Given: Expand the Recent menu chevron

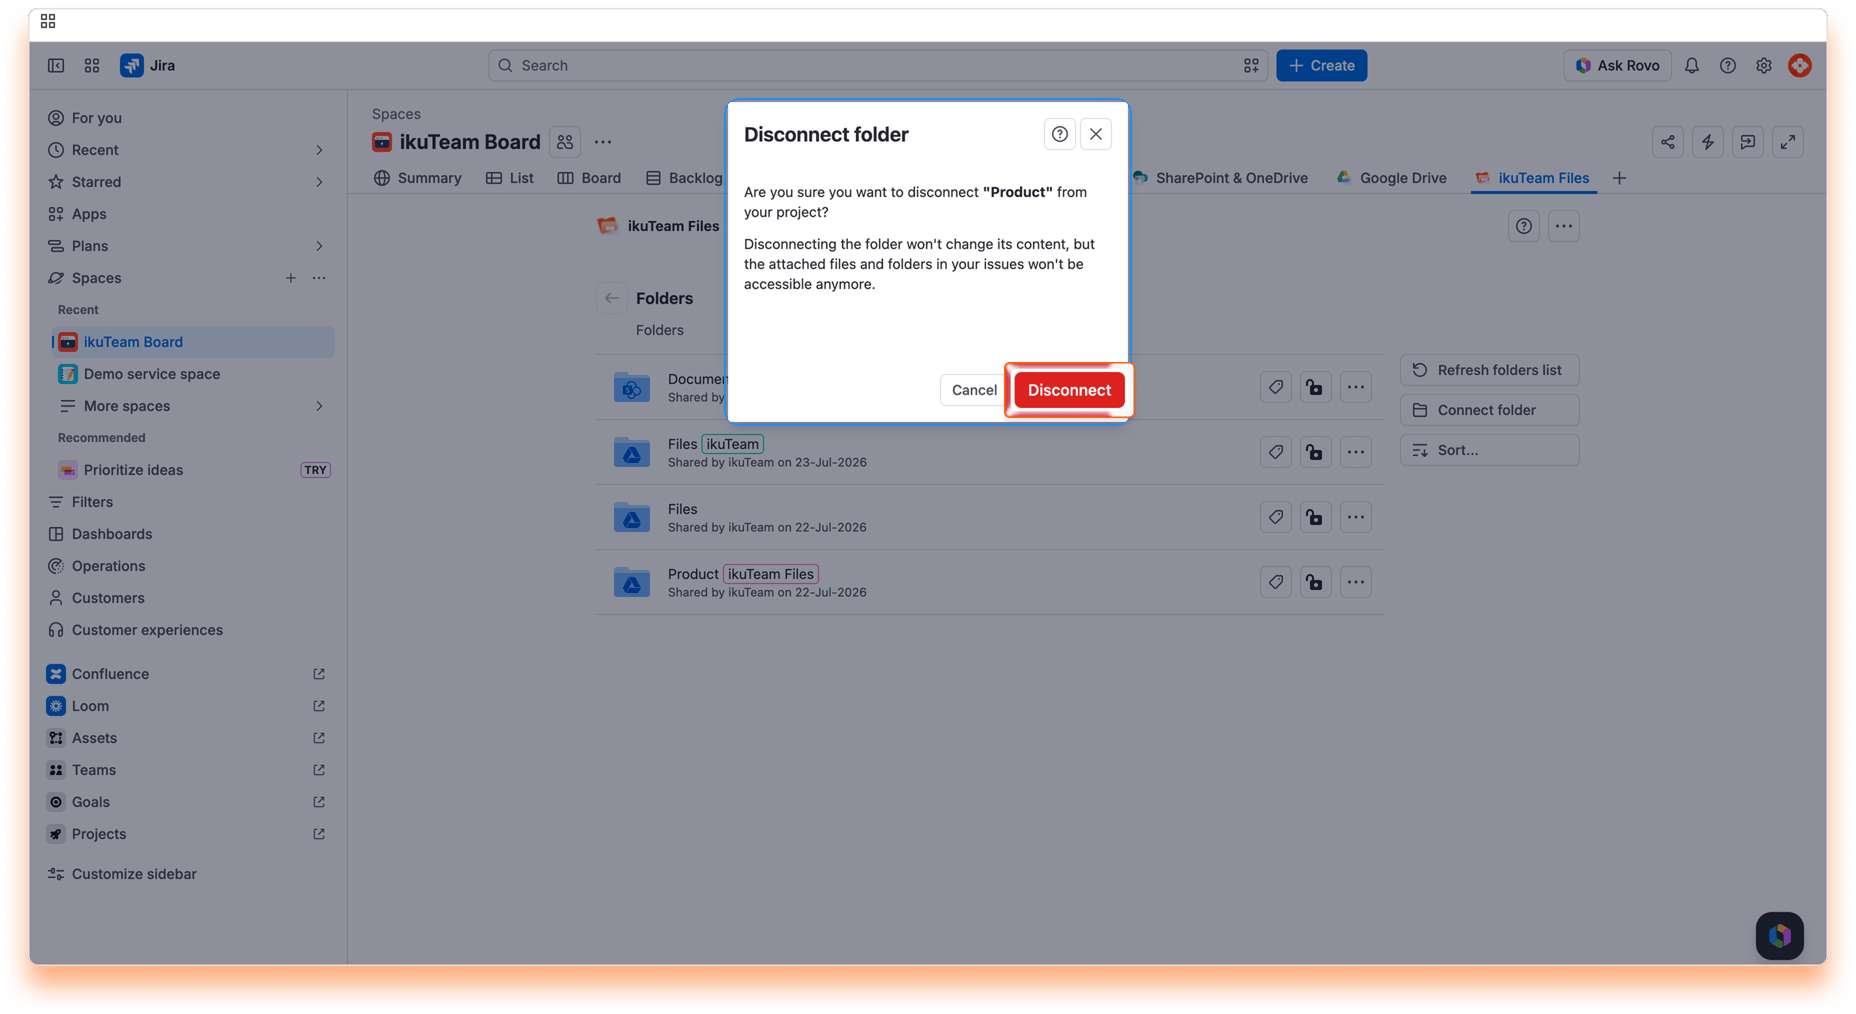Looking at the screenshot, I should (319, 150).
